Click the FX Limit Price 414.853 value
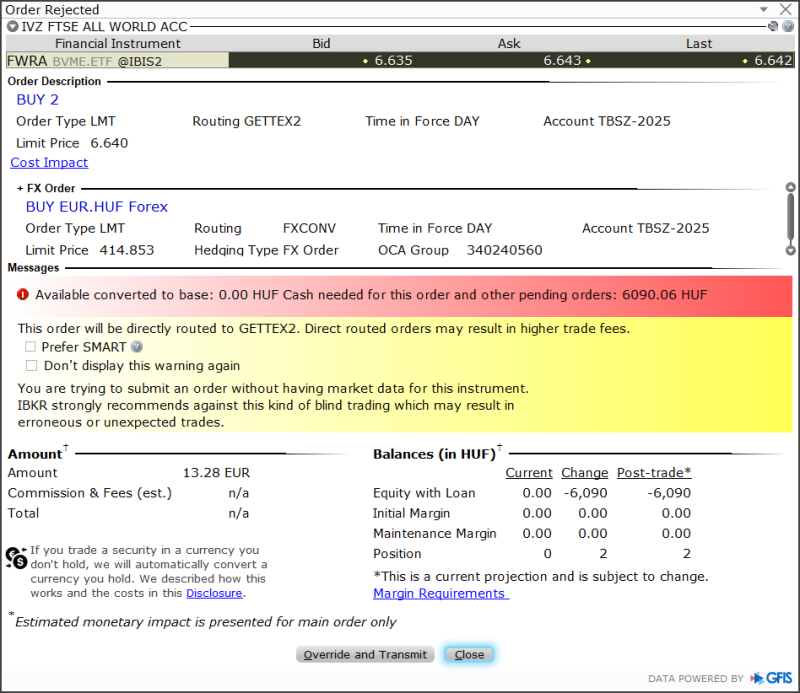 [x=127, y=250]
